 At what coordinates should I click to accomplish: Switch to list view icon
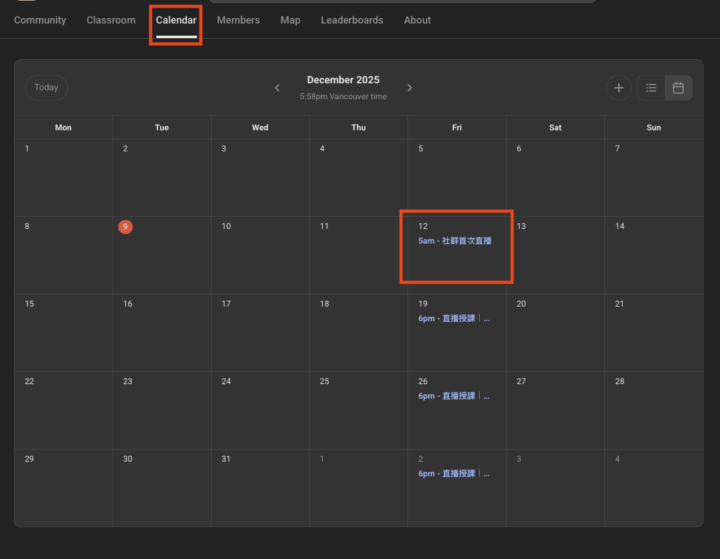(651, 88)
